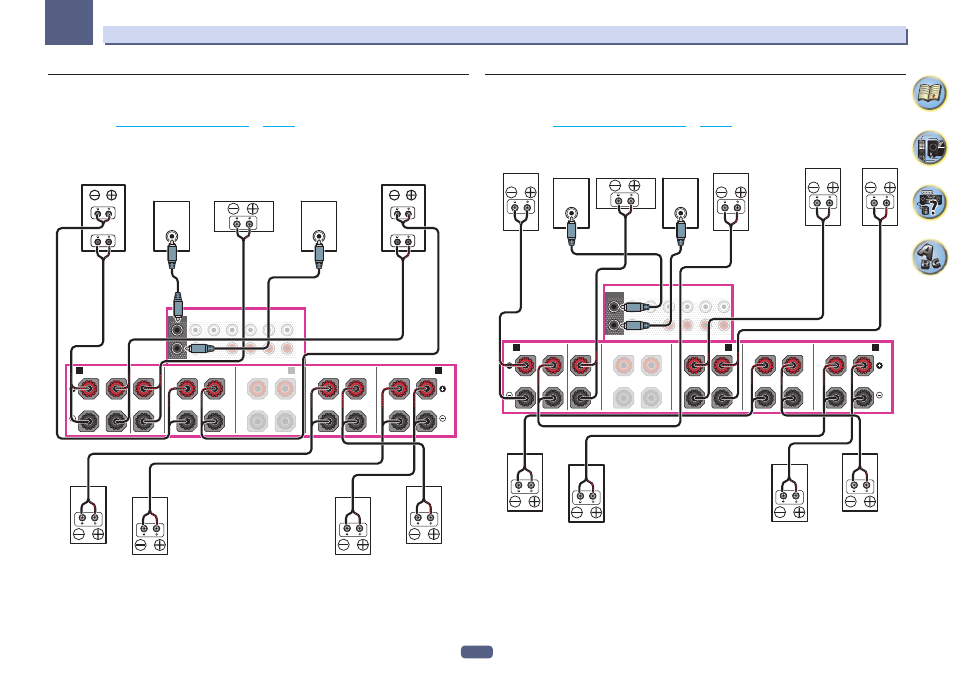Open the ABC glossary icon
Viewport: 954px width, 674px height.
[x=929, y=257]
